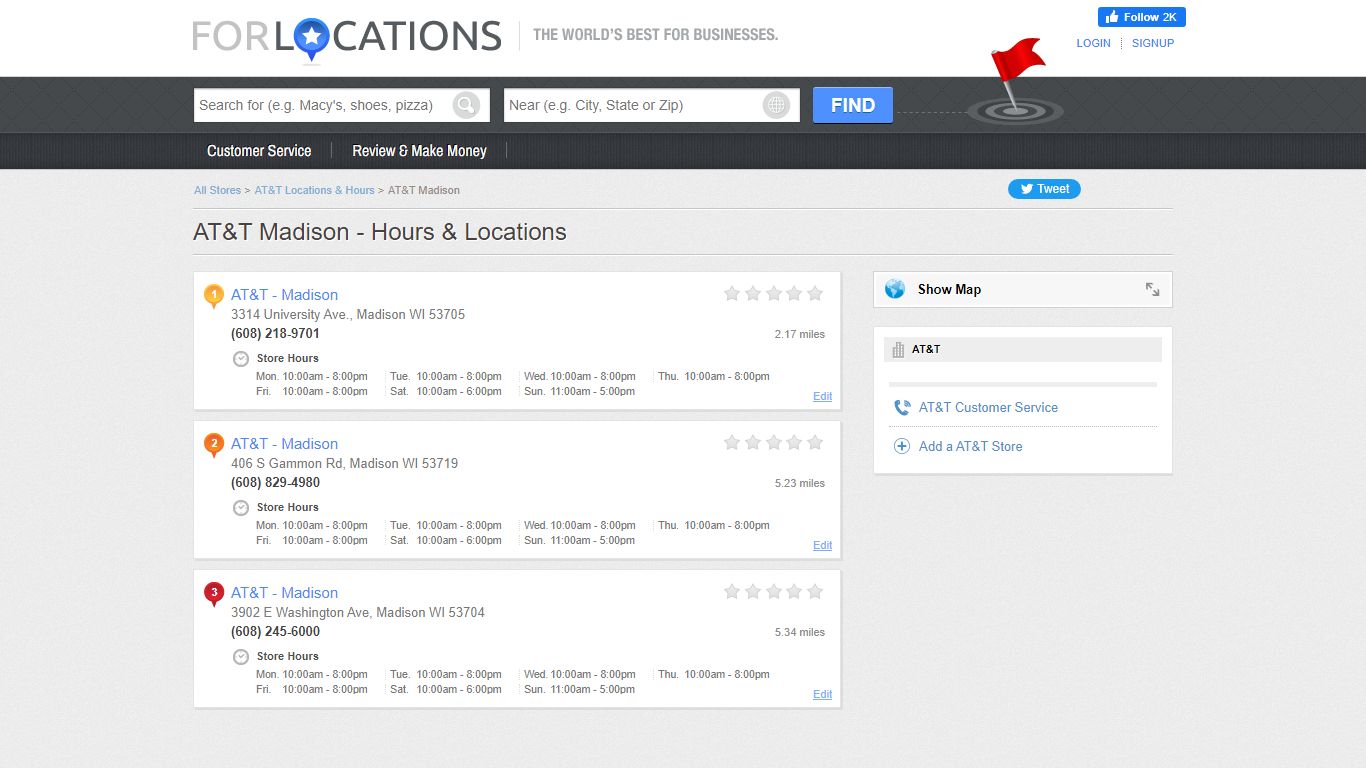
Task: Click the search magnifier icon
Action: (466, 105)
